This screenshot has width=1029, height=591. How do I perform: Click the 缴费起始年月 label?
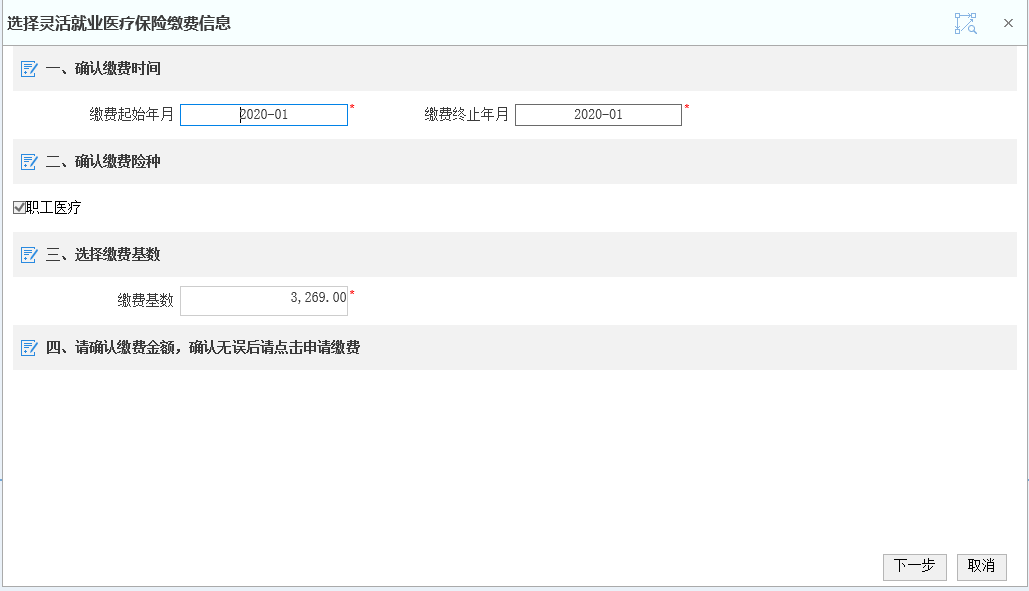[131, 115]
